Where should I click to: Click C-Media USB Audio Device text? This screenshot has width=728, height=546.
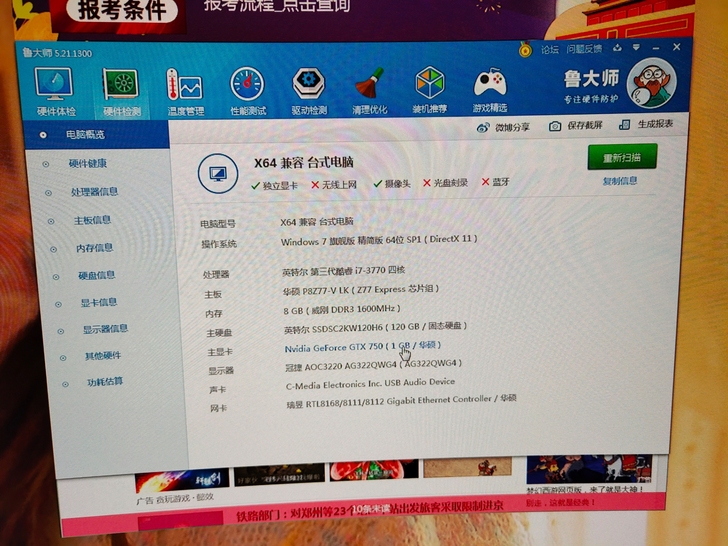(x=370, y=384)
